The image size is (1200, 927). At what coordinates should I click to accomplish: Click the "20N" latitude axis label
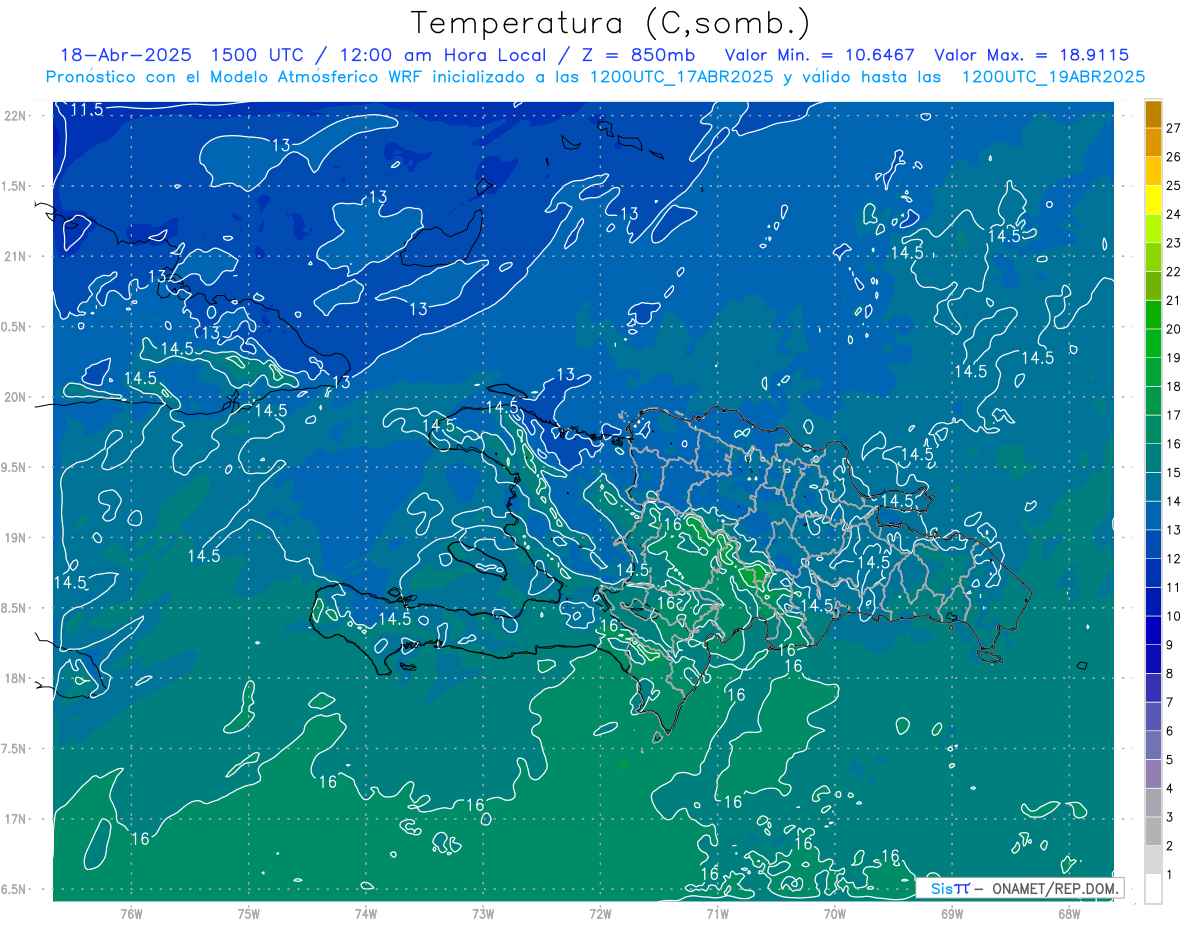[x=16, y=398]
